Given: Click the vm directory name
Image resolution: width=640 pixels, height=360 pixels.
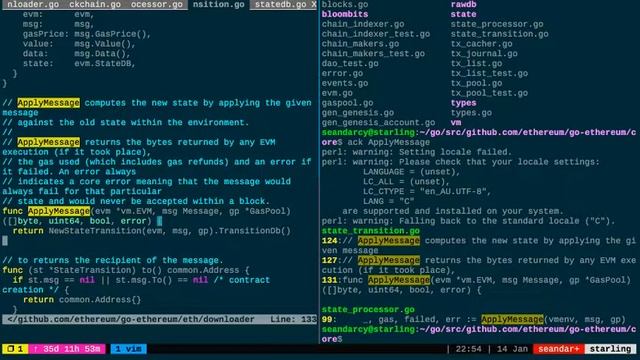Looking at the screenshot, I should [456, 122].
